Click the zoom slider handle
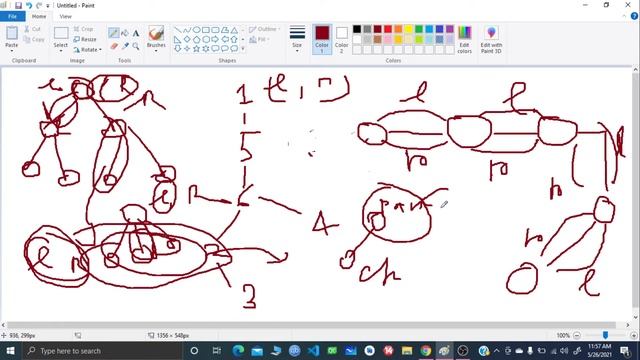Screen dimensions: 640x360 click(605, 335)
